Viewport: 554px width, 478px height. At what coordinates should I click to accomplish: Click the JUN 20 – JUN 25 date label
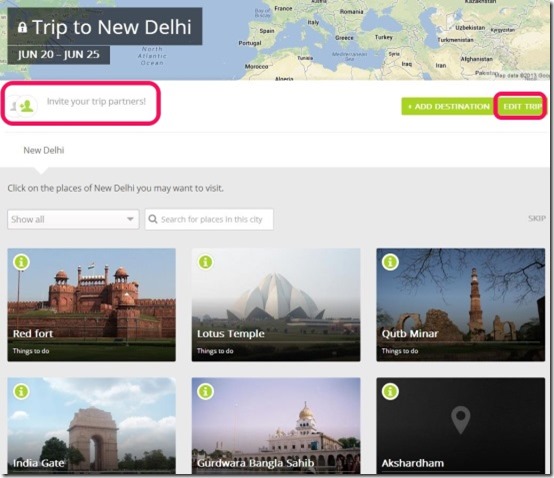59,55
